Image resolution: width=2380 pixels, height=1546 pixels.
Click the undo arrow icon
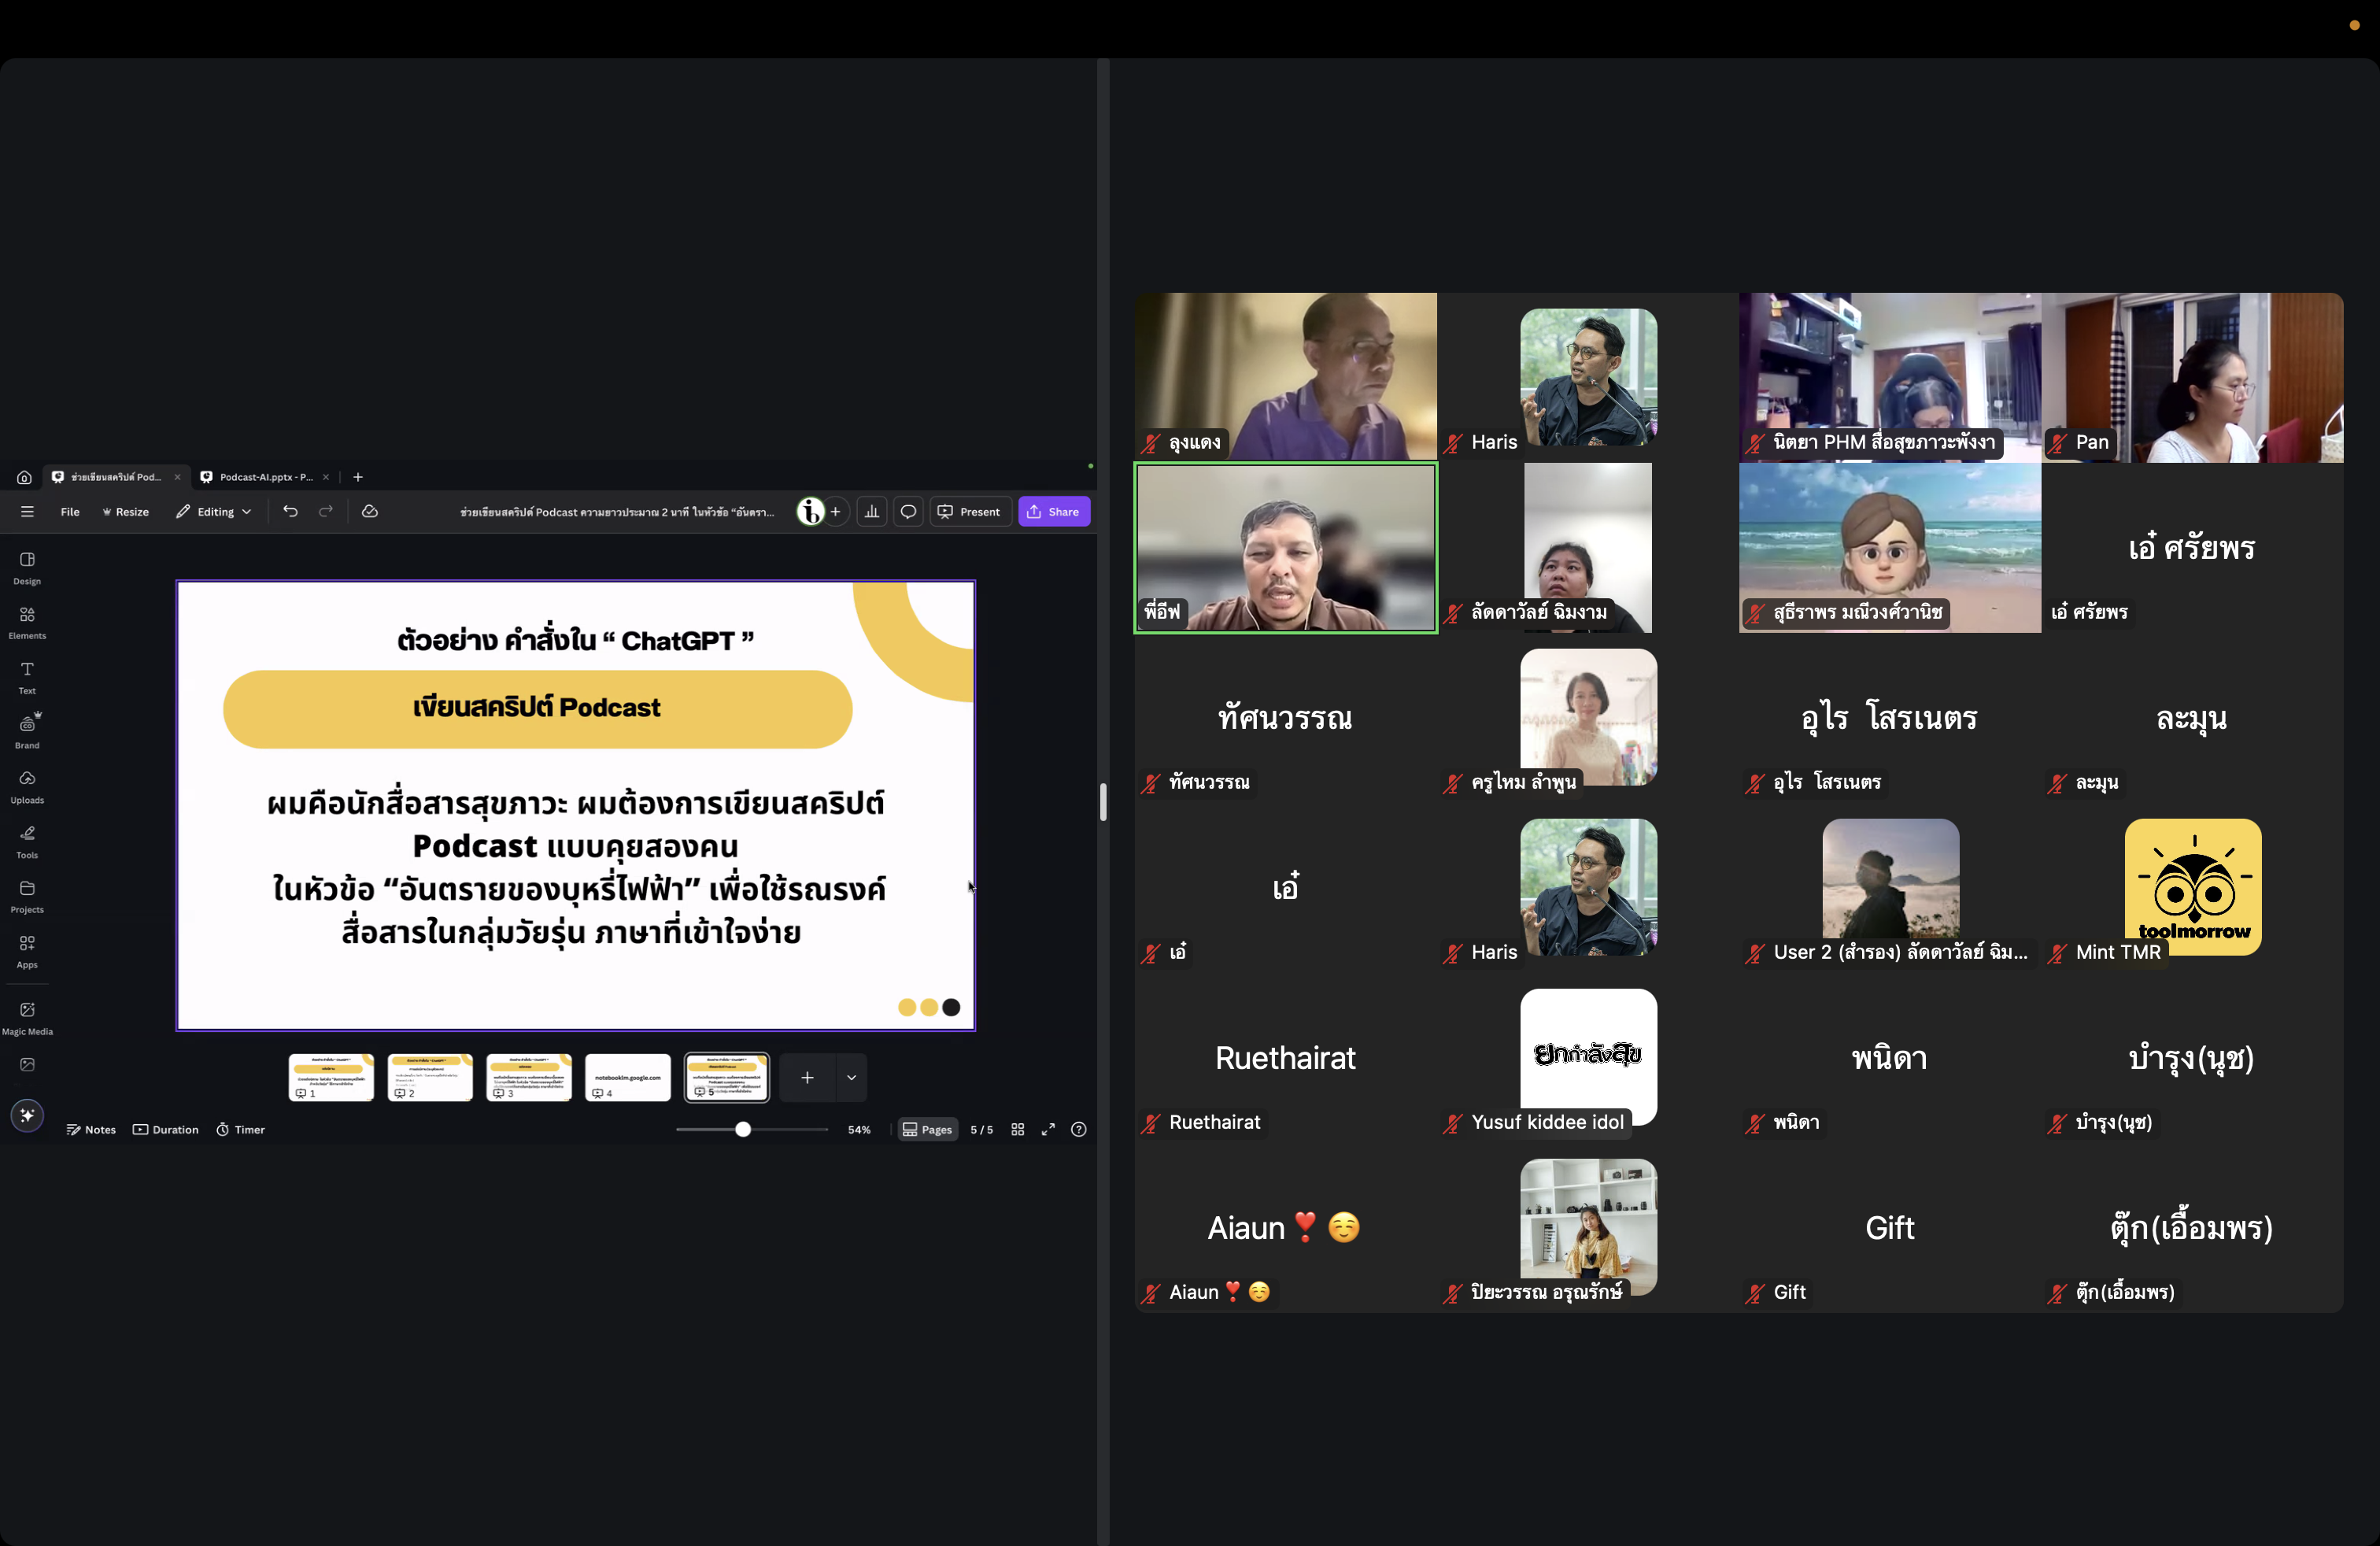pos(290,511)
